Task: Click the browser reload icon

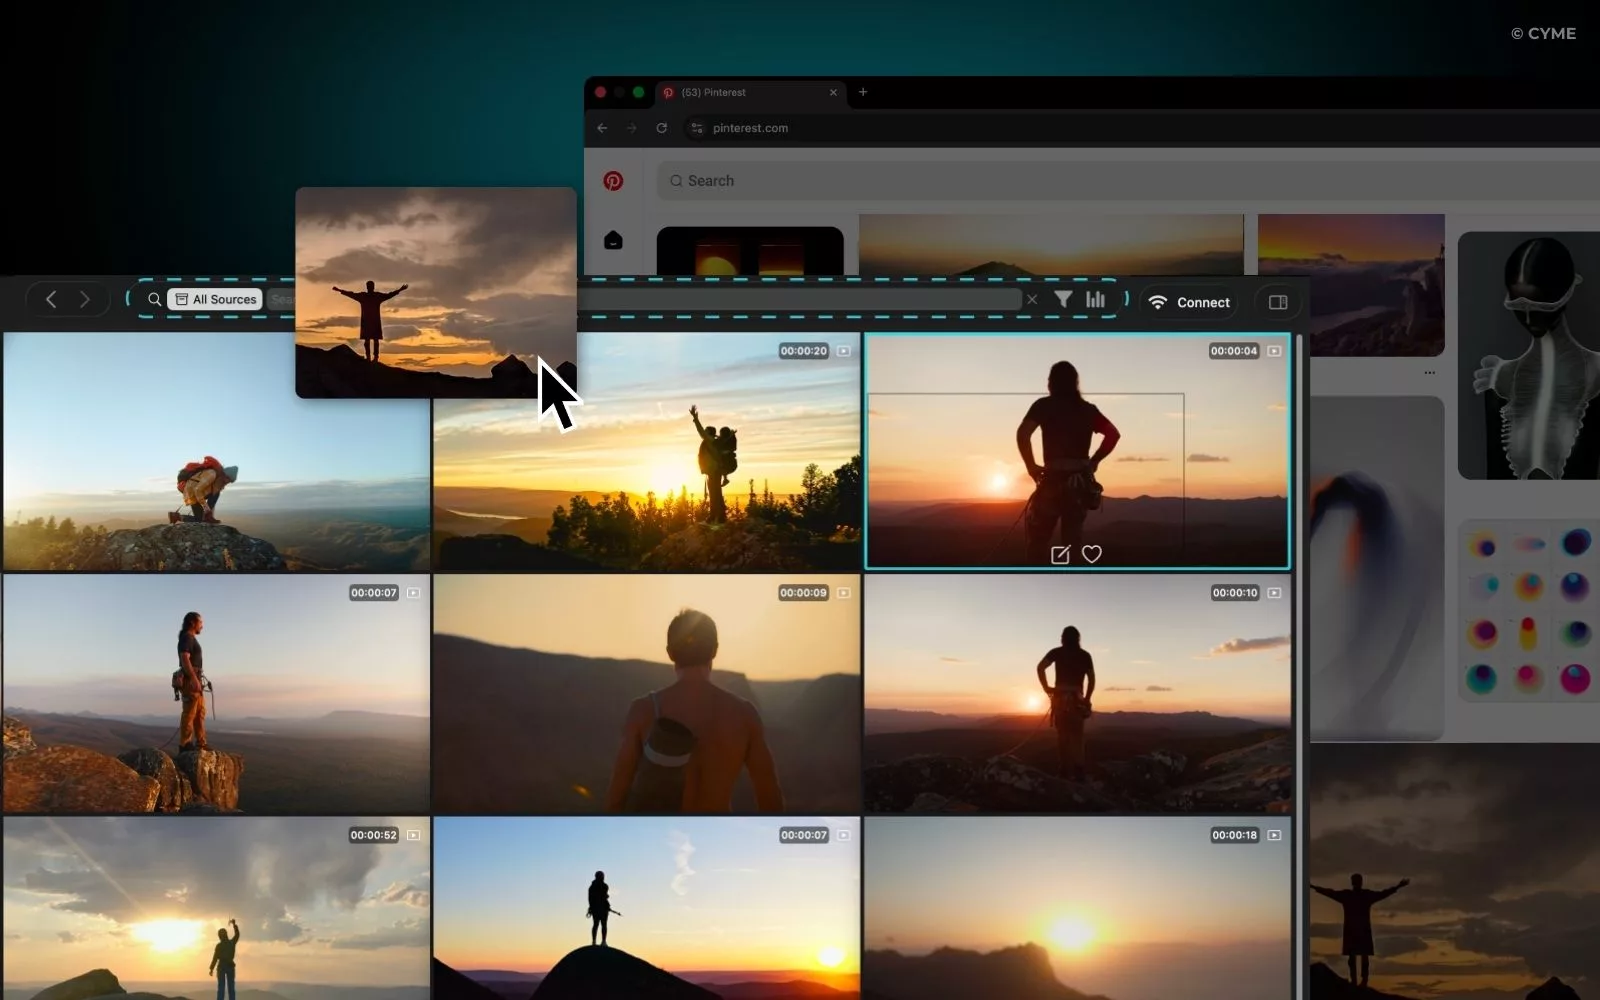Action: click(x=663, y=128)
